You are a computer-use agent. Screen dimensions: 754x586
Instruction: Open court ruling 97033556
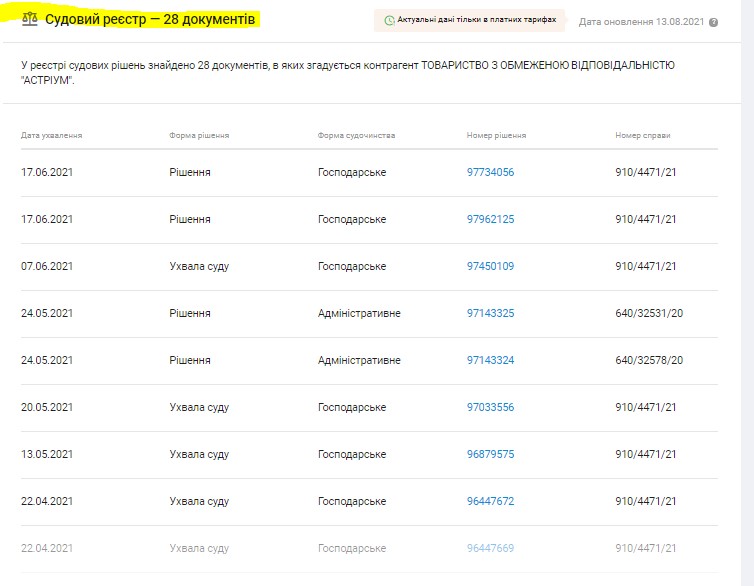[490, 407]
